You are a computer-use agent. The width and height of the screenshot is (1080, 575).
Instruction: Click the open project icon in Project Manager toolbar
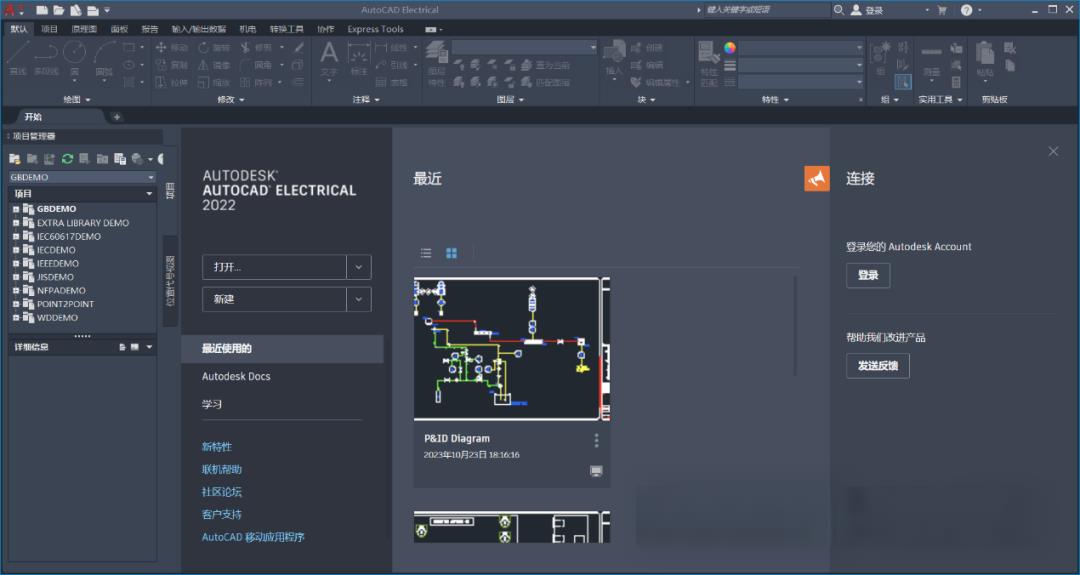coord(14,159)
